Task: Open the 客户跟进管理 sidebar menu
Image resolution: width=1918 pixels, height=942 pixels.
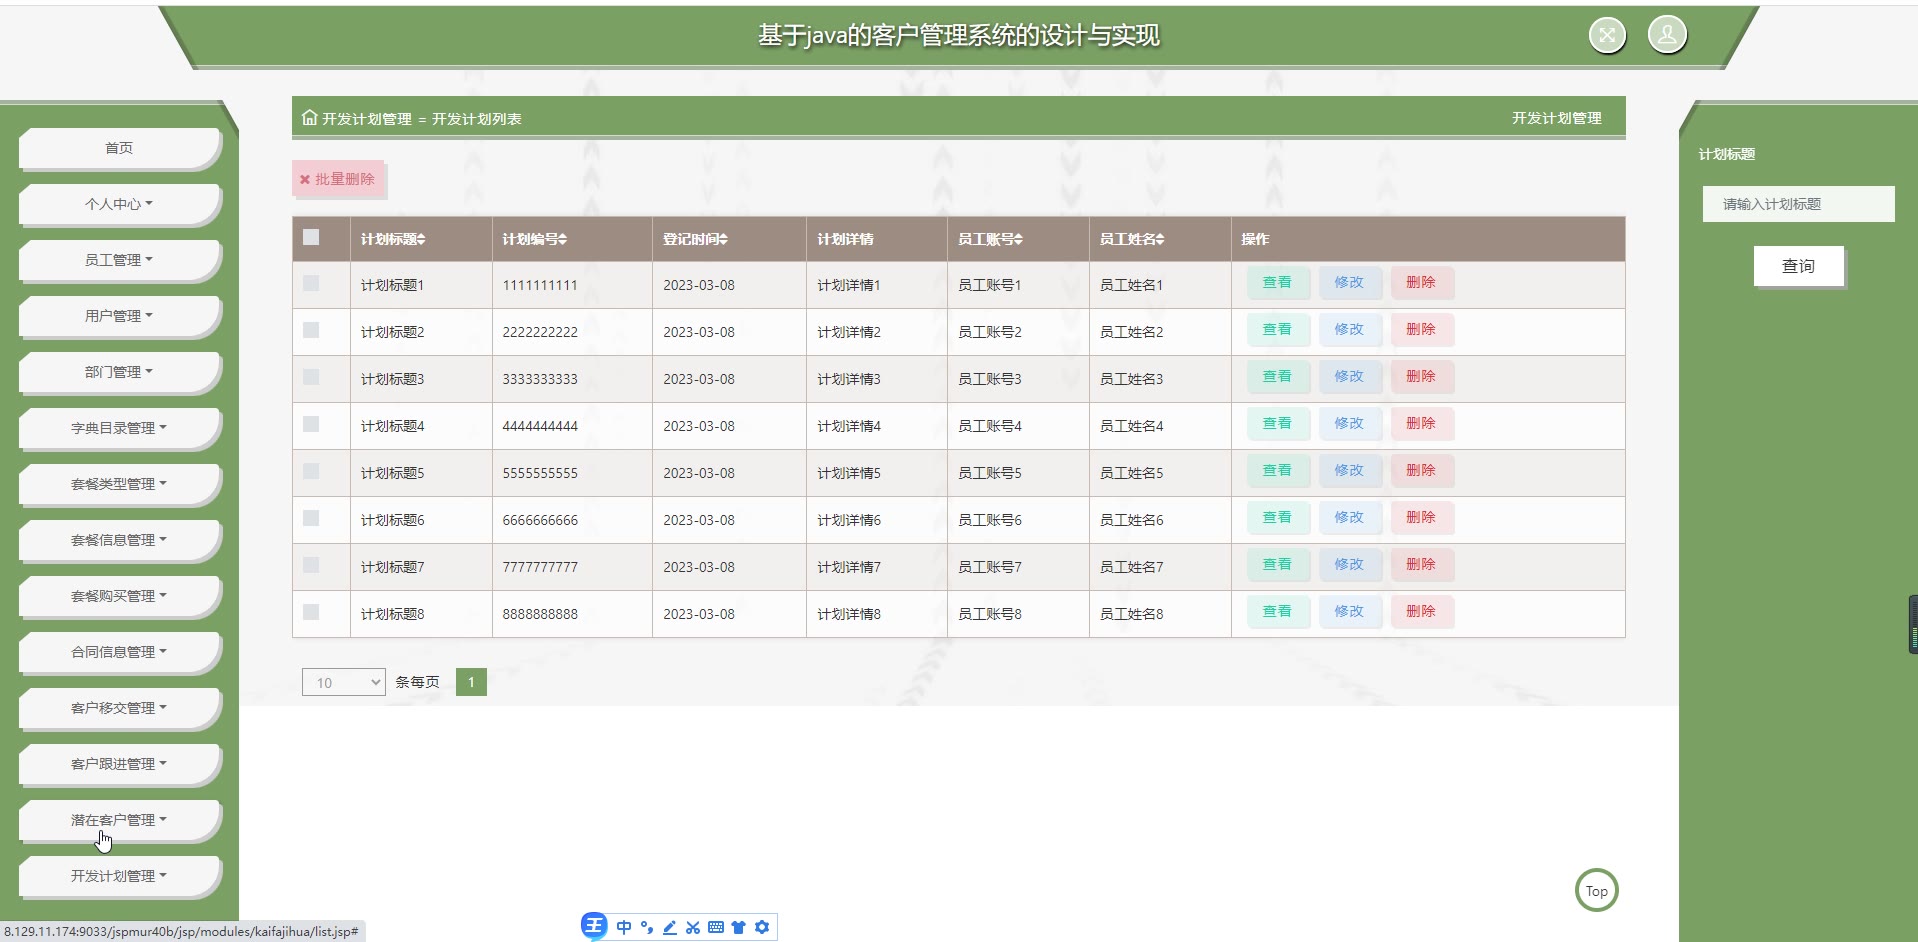Action: coord(119,764)
